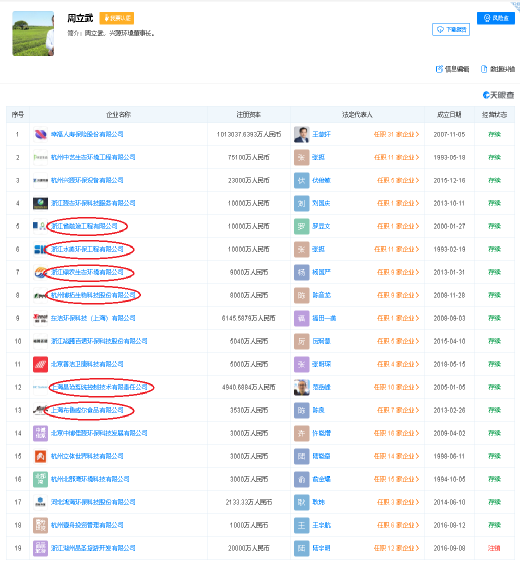Expand 任职 12 家企业 in row 19
Image resolution: width=520 pixels, height=562 pixels.
pos(396,548)
